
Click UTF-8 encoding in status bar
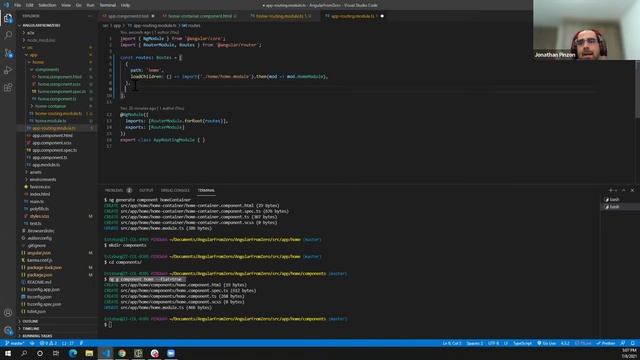[x=493, y=343]
